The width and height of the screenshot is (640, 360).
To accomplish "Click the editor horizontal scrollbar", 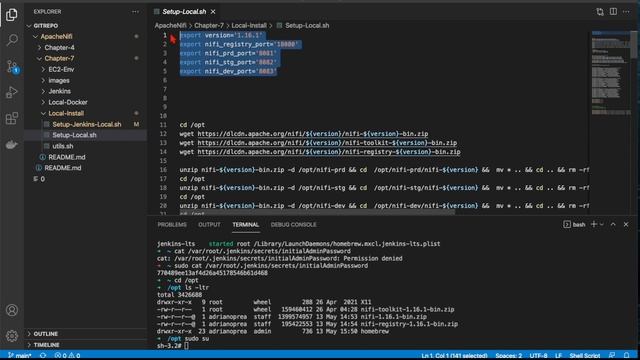I will click(317, 212).
